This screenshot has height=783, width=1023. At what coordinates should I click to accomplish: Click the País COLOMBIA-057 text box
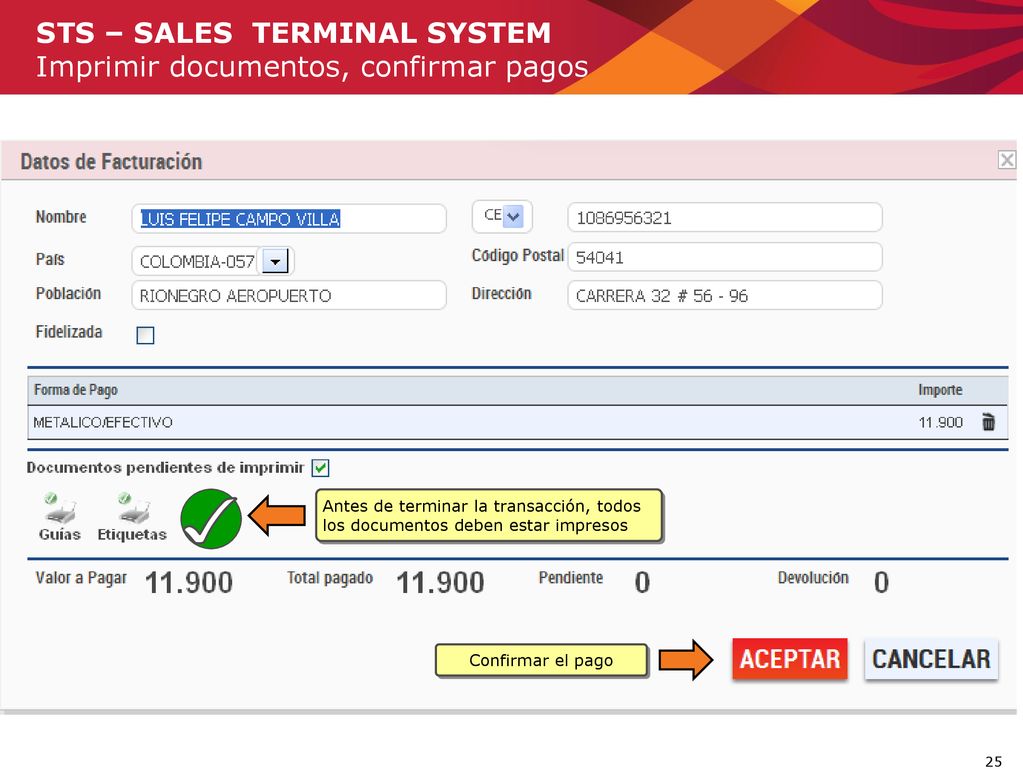point(196,262)
